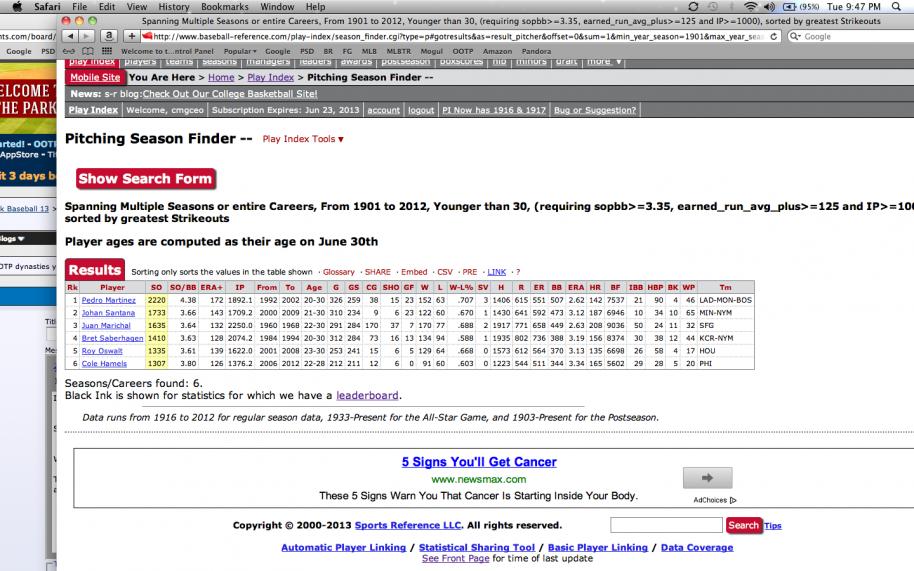Click the add bookmark plus button

point(131,36)
